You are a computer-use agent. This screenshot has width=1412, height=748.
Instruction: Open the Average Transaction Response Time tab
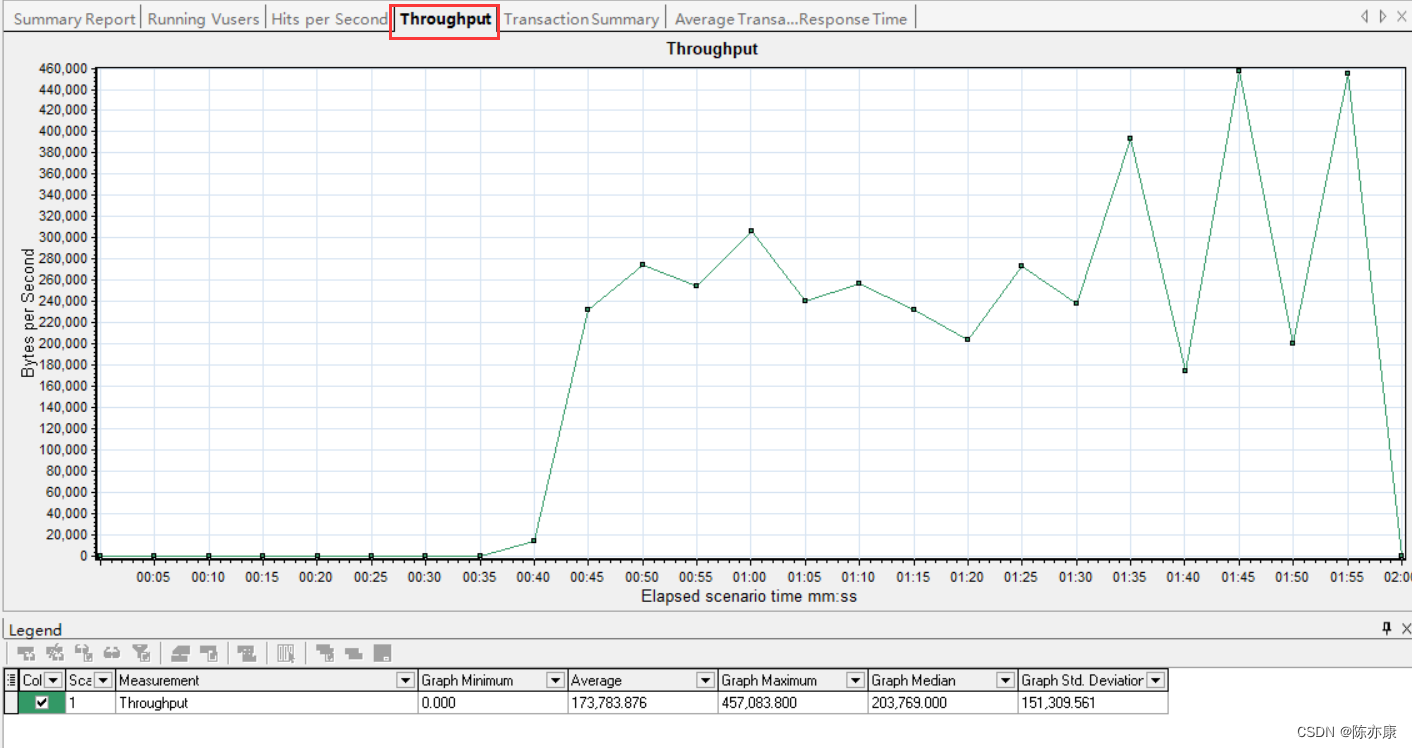(x=790, y=19)
